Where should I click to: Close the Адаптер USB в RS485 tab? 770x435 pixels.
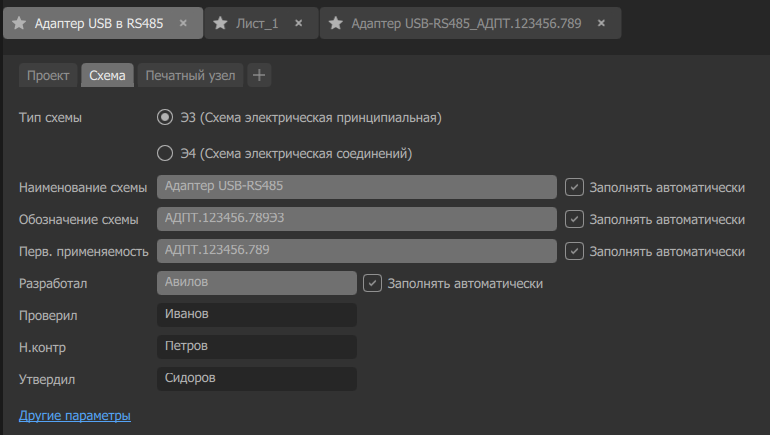click(183, 23)
